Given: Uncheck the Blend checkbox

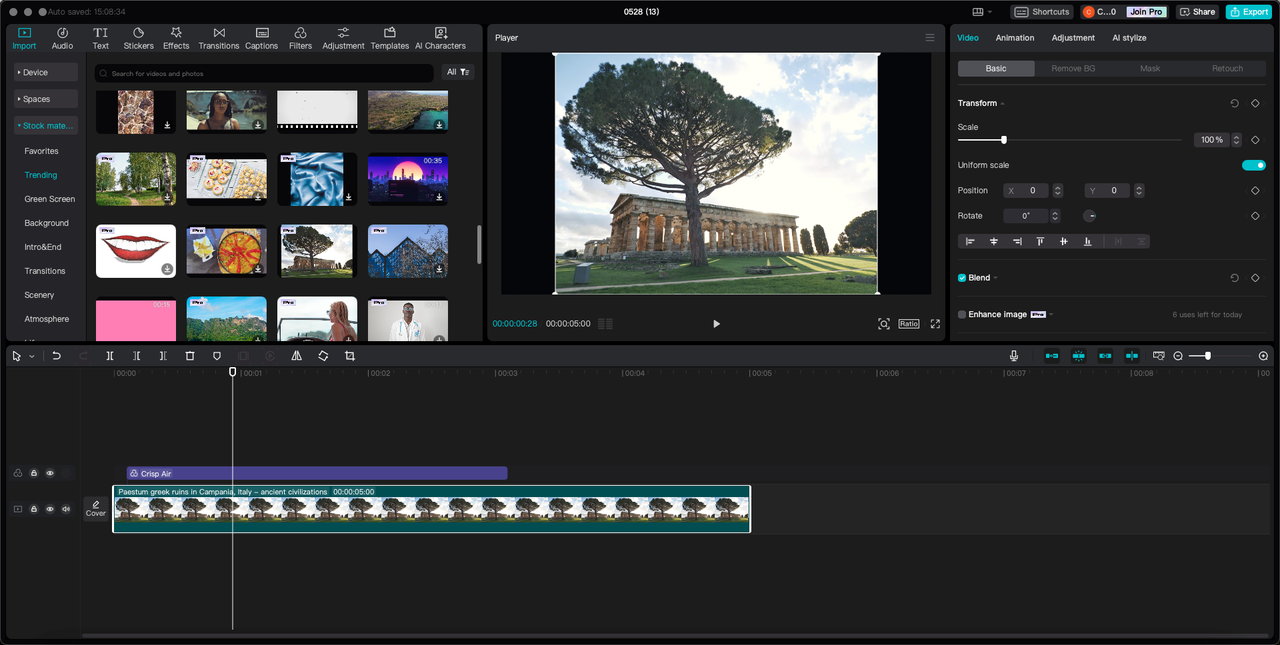Looking at the screenshot, I should pyautogui.click(x=962, y=278).
